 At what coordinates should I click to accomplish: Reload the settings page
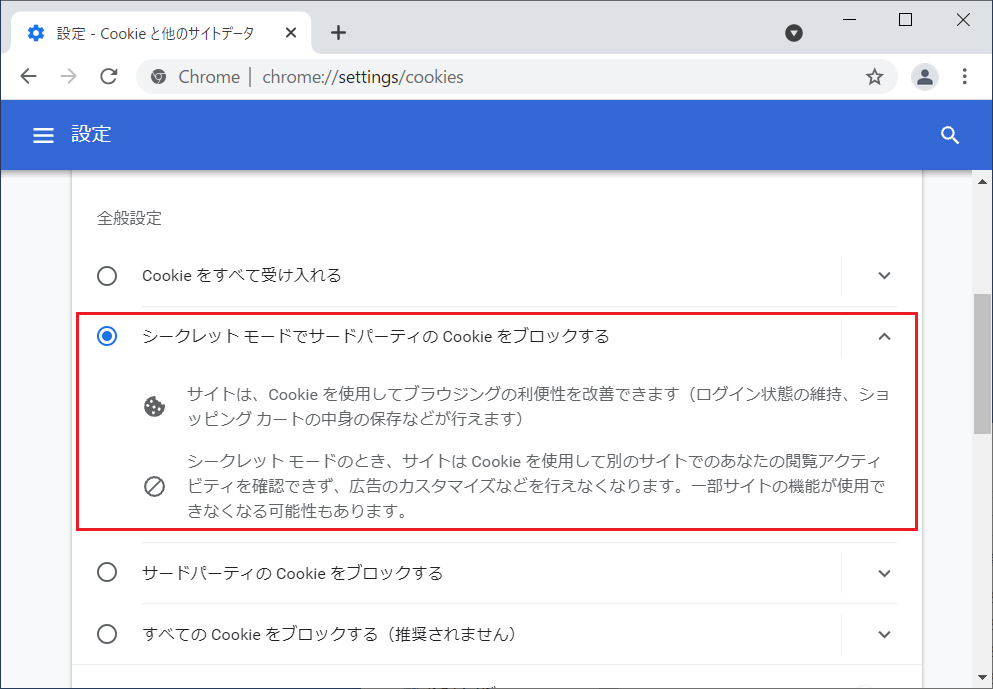click(x=109, y=77)
